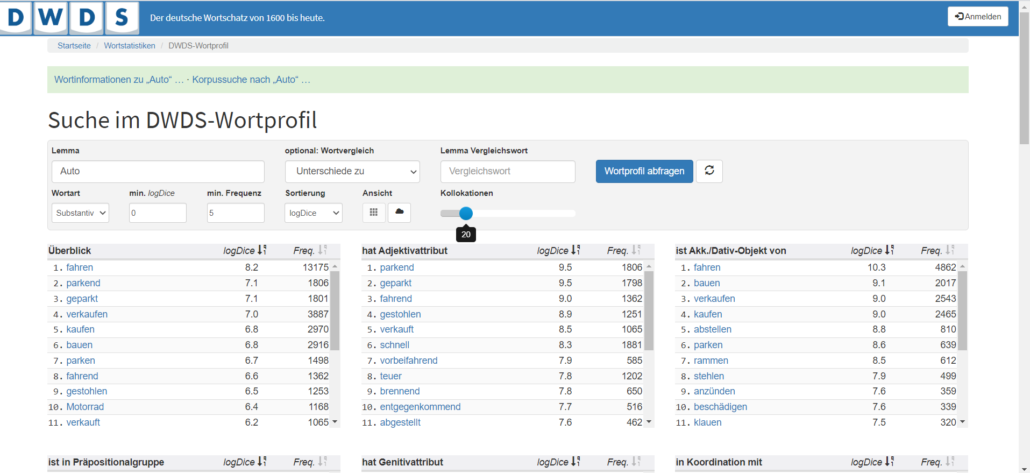Open the Sortierung logDice dropdown

pyautogui.click(x=314, y=213)
